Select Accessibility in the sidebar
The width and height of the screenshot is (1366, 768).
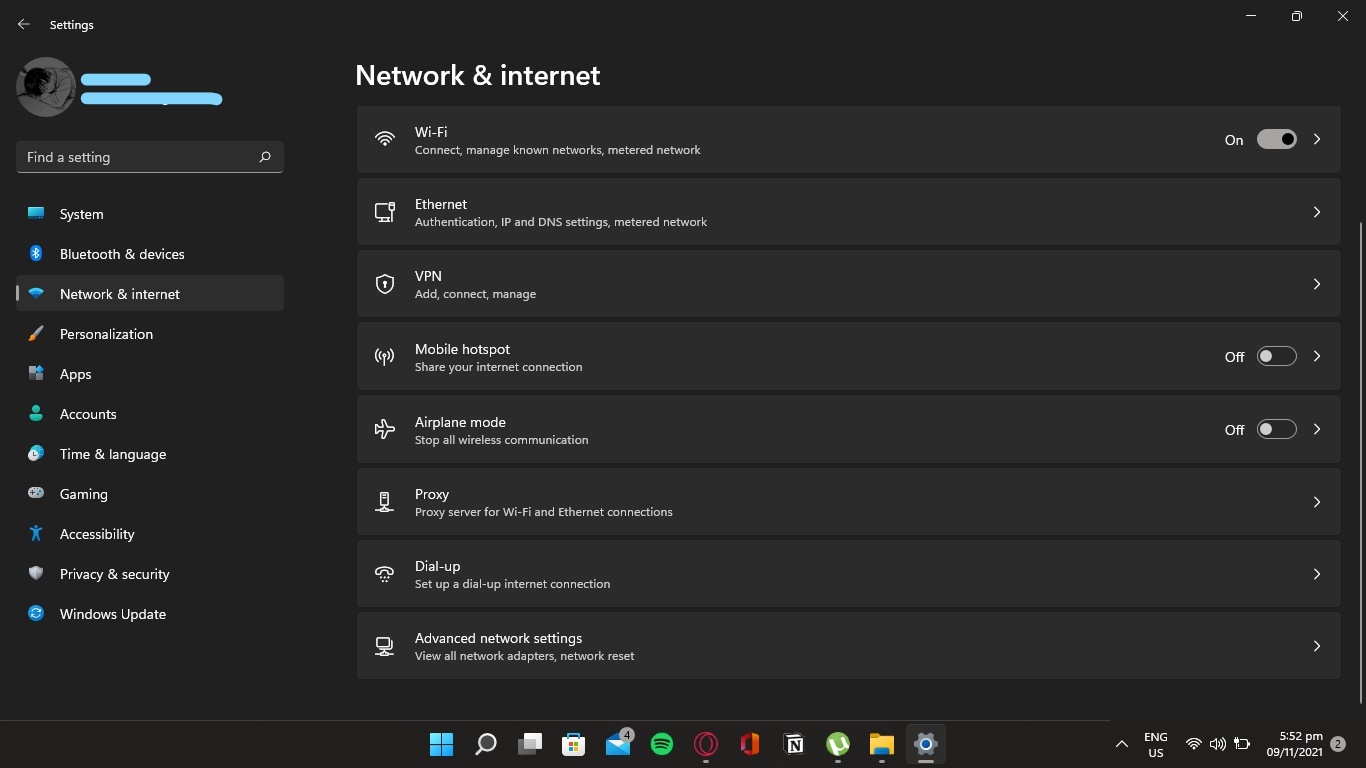tap(150, 534)
